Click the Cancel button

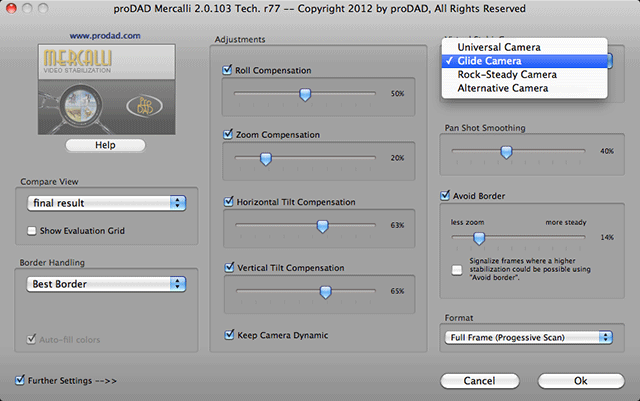click(x=480, y=381)
